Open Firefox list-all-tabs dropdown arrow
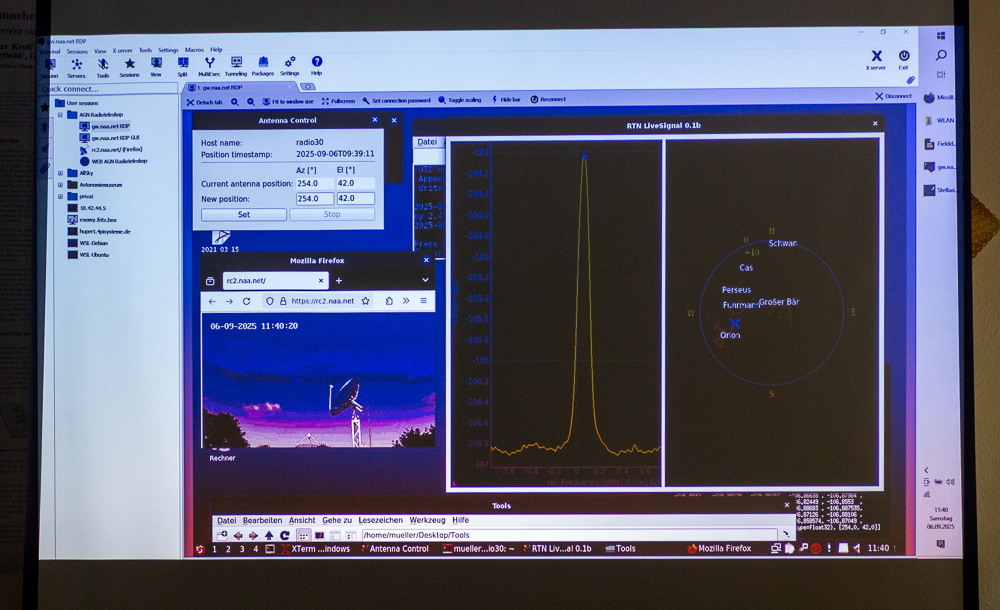 coord(425,280)
